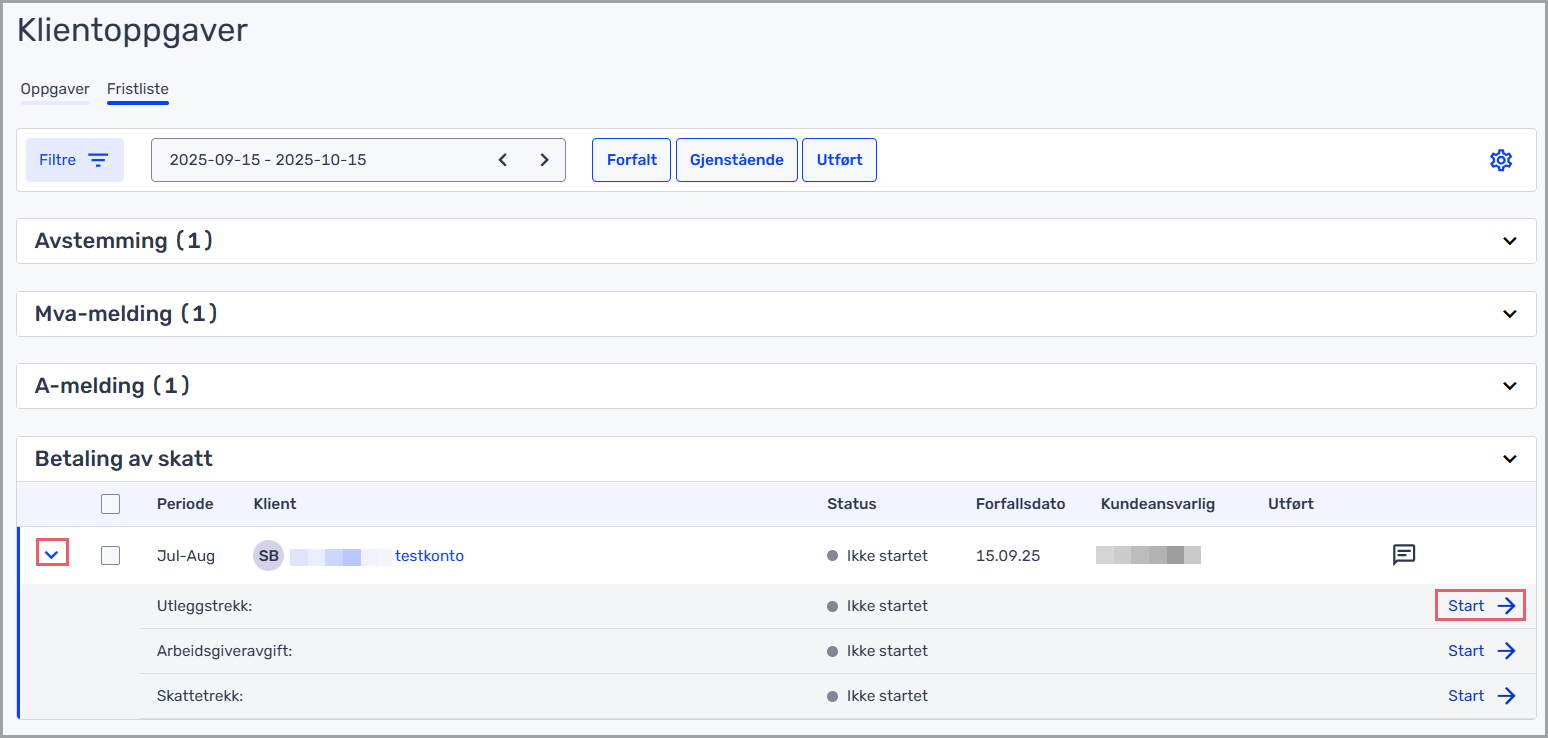Open the settings gear icon

(1500, 160)
